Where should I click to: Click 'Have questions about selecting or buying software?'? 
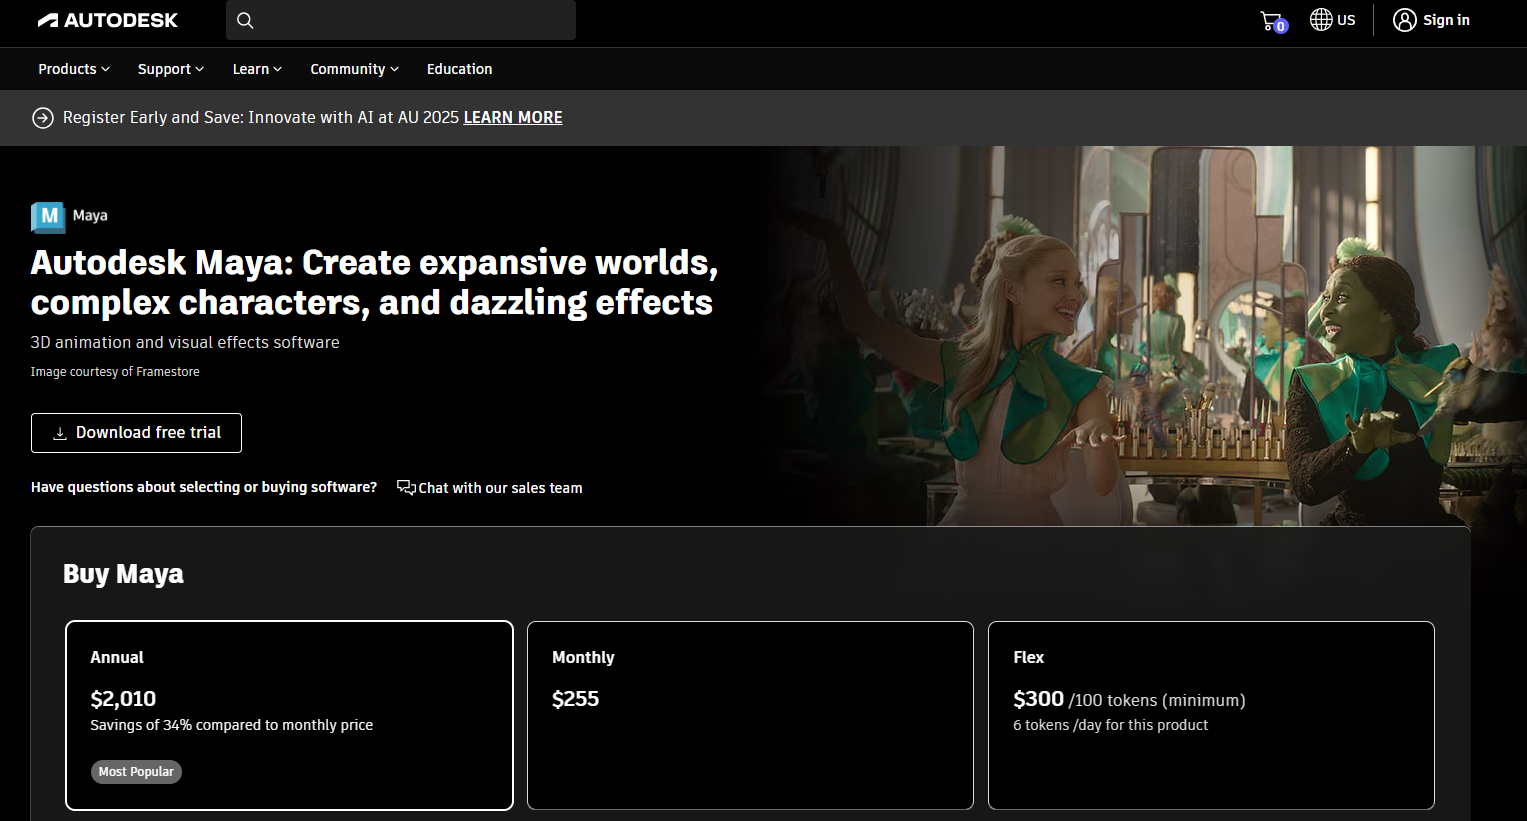[204, 487]
